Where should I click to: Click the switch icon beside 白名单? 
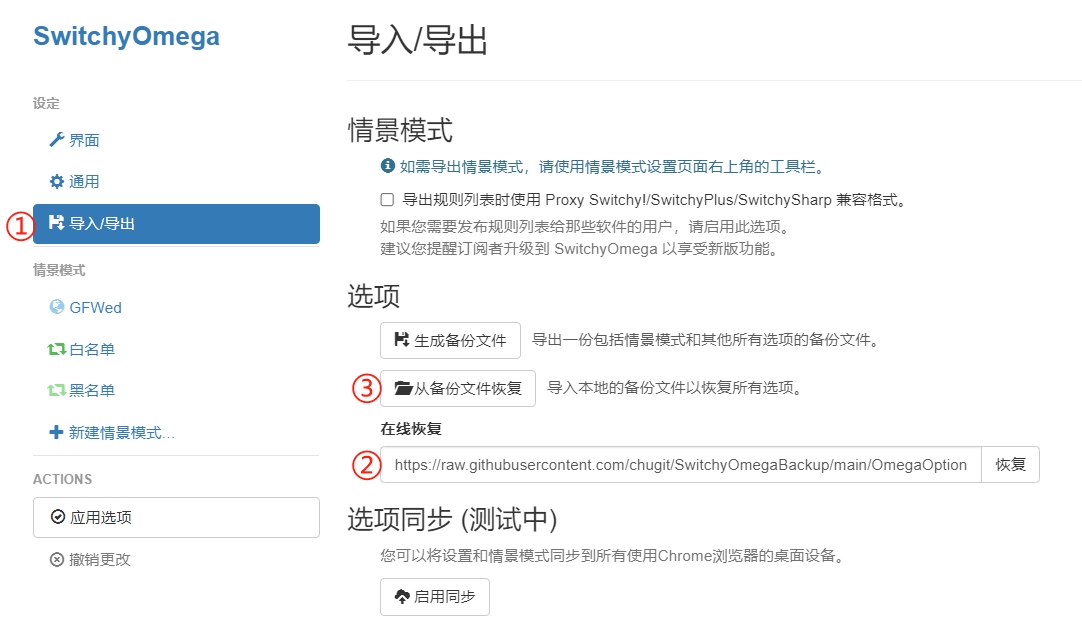pos(57,349)
